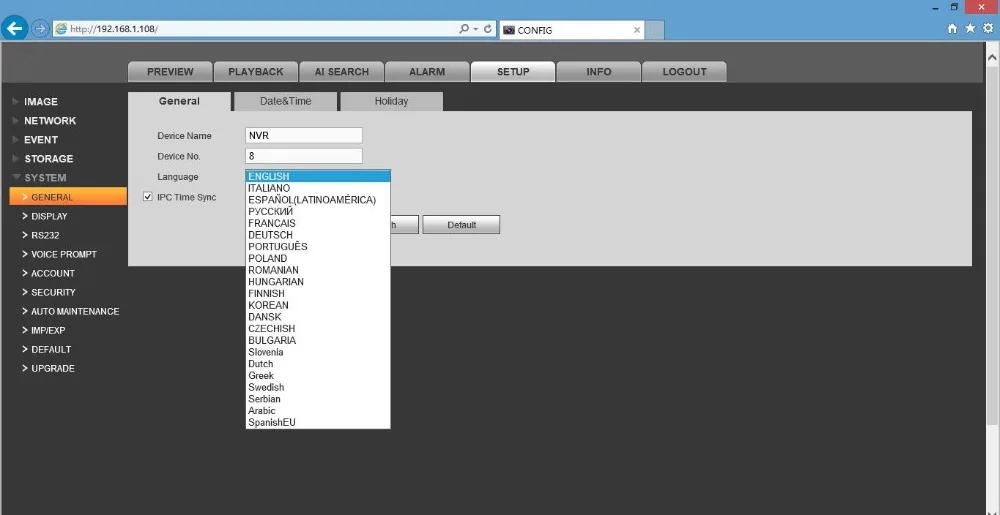Pick Swedish from the language list
The image size is (1000, 515).
[318, 387]
